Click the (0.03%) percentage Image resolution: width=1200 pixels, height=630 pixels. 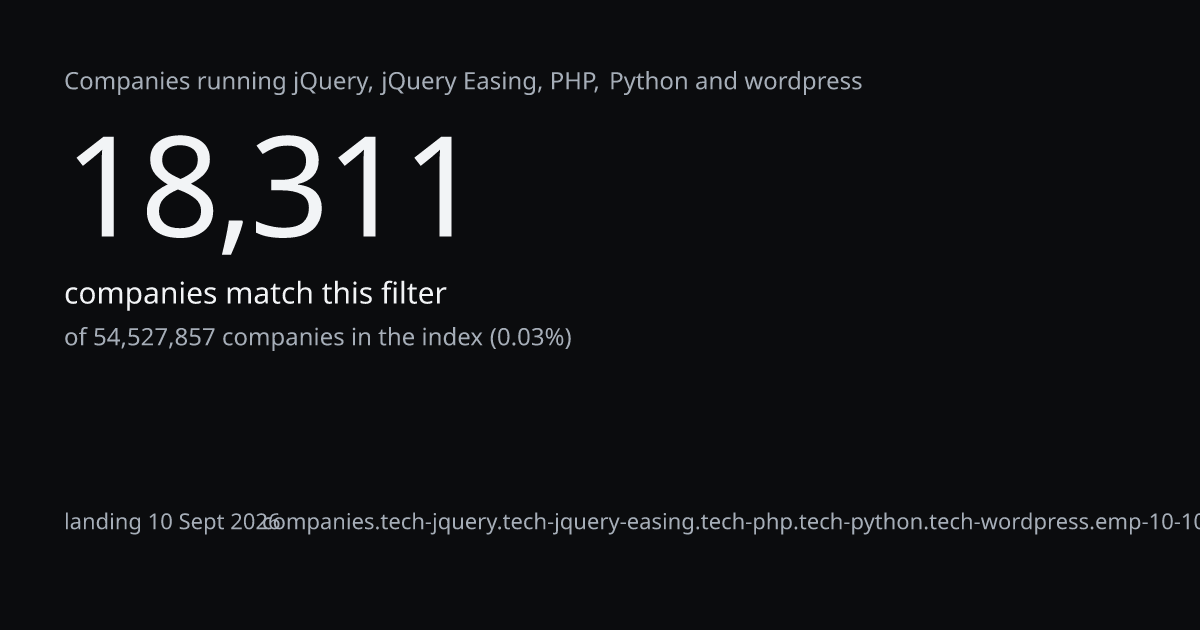tap(530, 337)
